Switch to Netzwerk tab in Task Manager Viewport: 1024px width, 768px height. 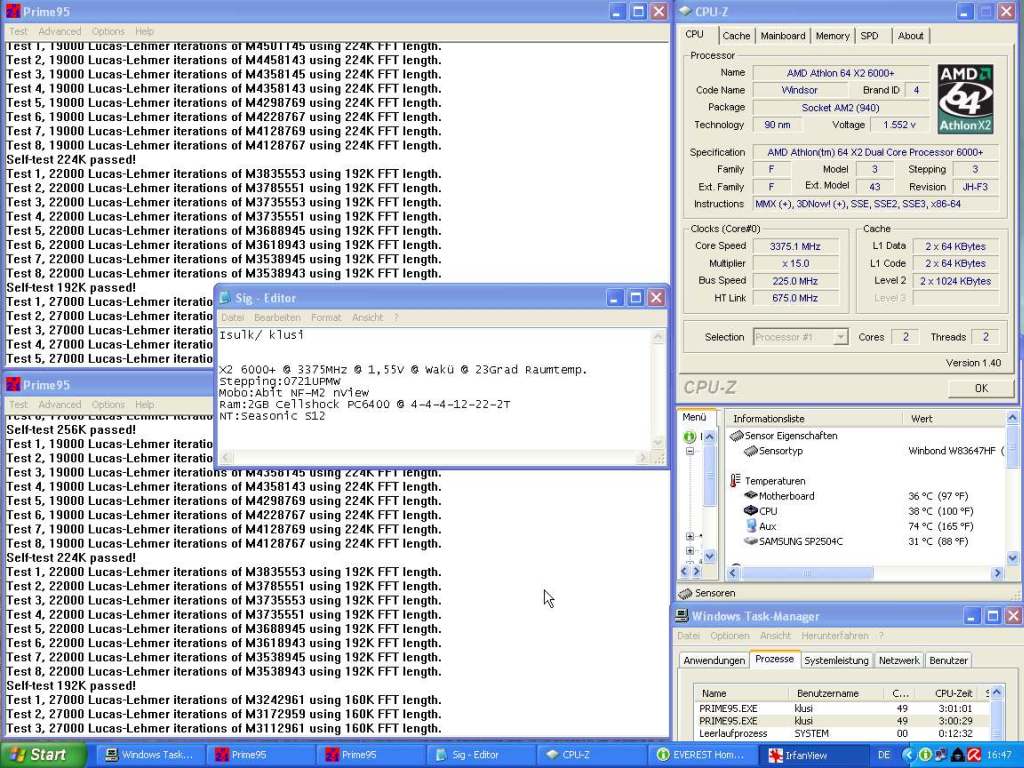(x=899, y=660)
